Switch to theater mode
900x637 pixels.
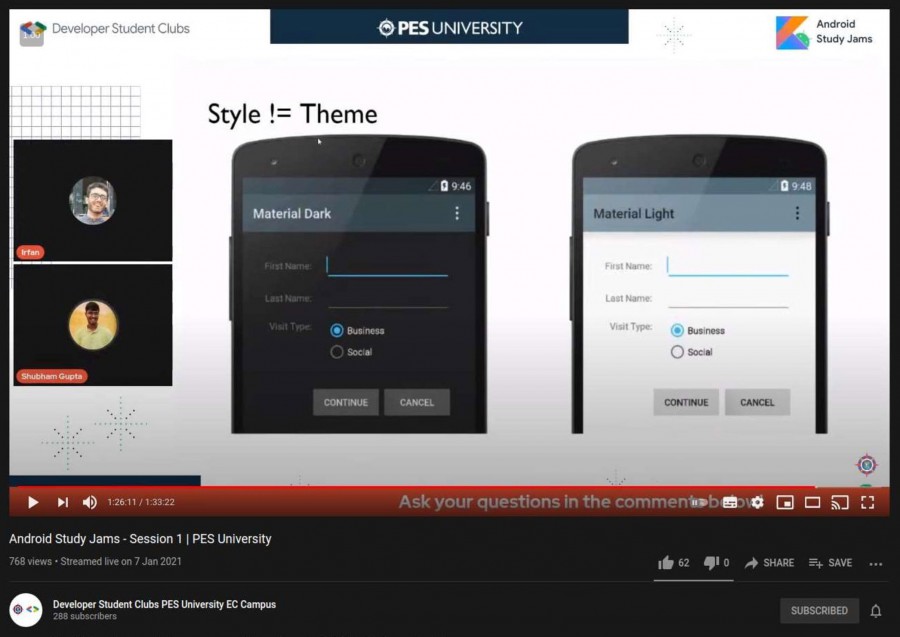(813, 502)
